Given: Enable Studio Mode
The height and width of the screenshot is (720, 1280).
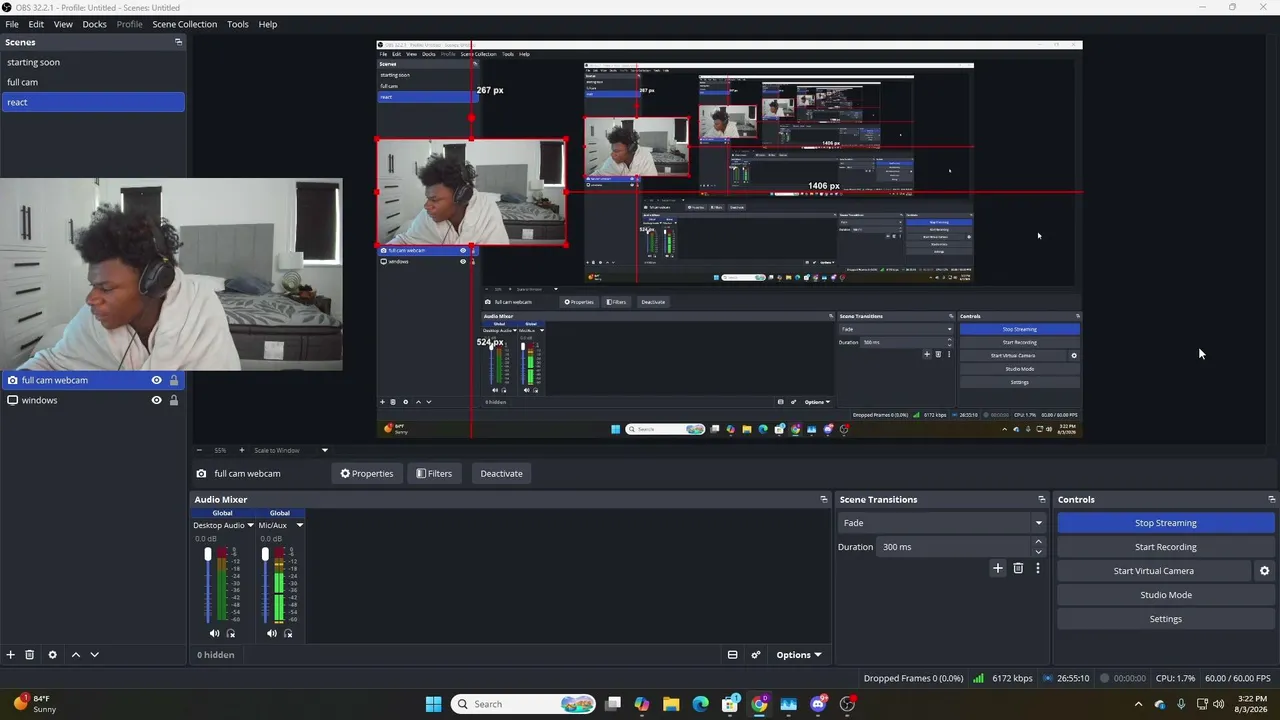Looking at the screenshot, I should click(x=1166, y=595).
